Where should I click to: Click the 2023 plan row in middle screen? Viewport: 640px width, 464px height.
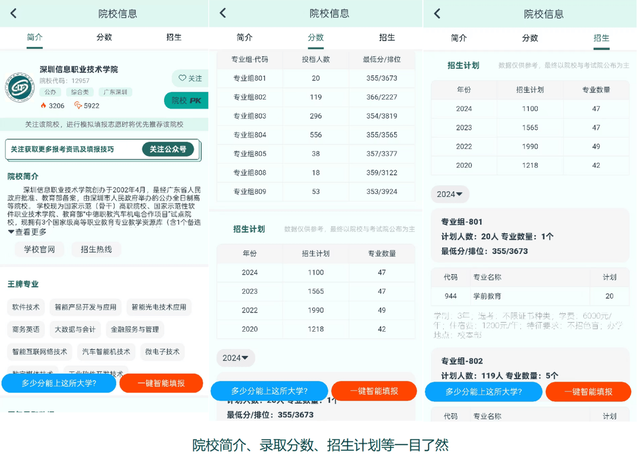[x=316, y=291]
